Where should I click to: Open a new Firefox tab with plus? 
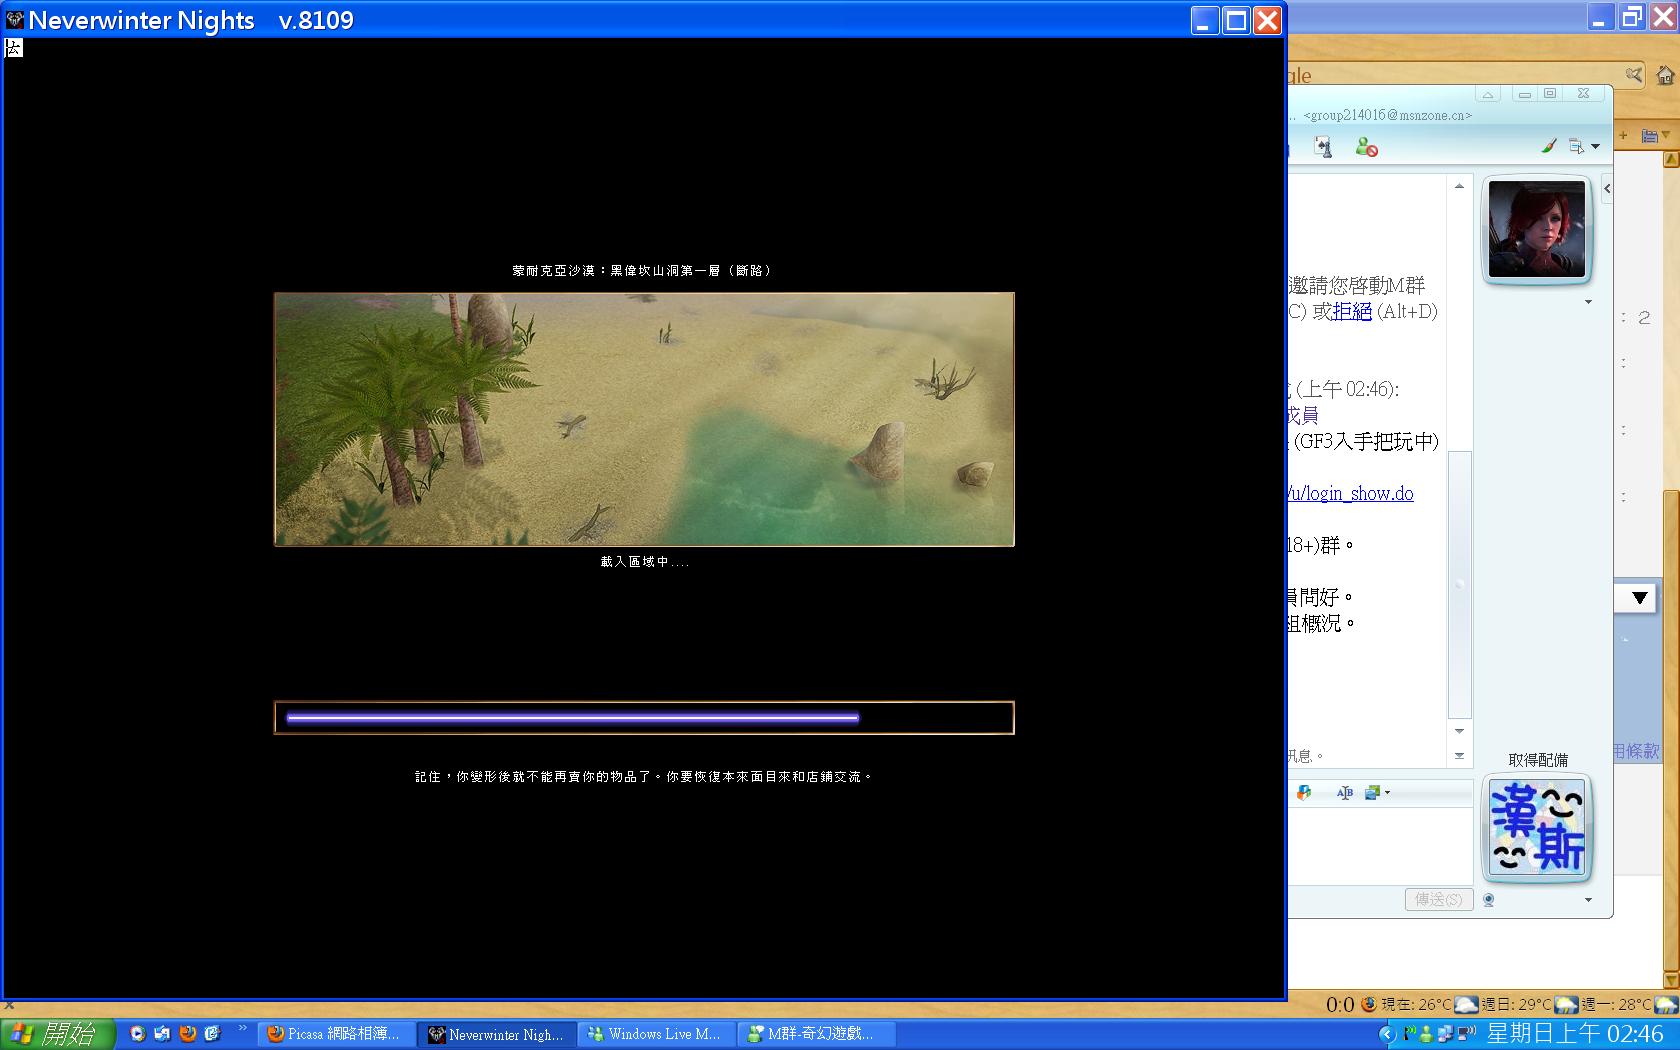[1623, 135]
